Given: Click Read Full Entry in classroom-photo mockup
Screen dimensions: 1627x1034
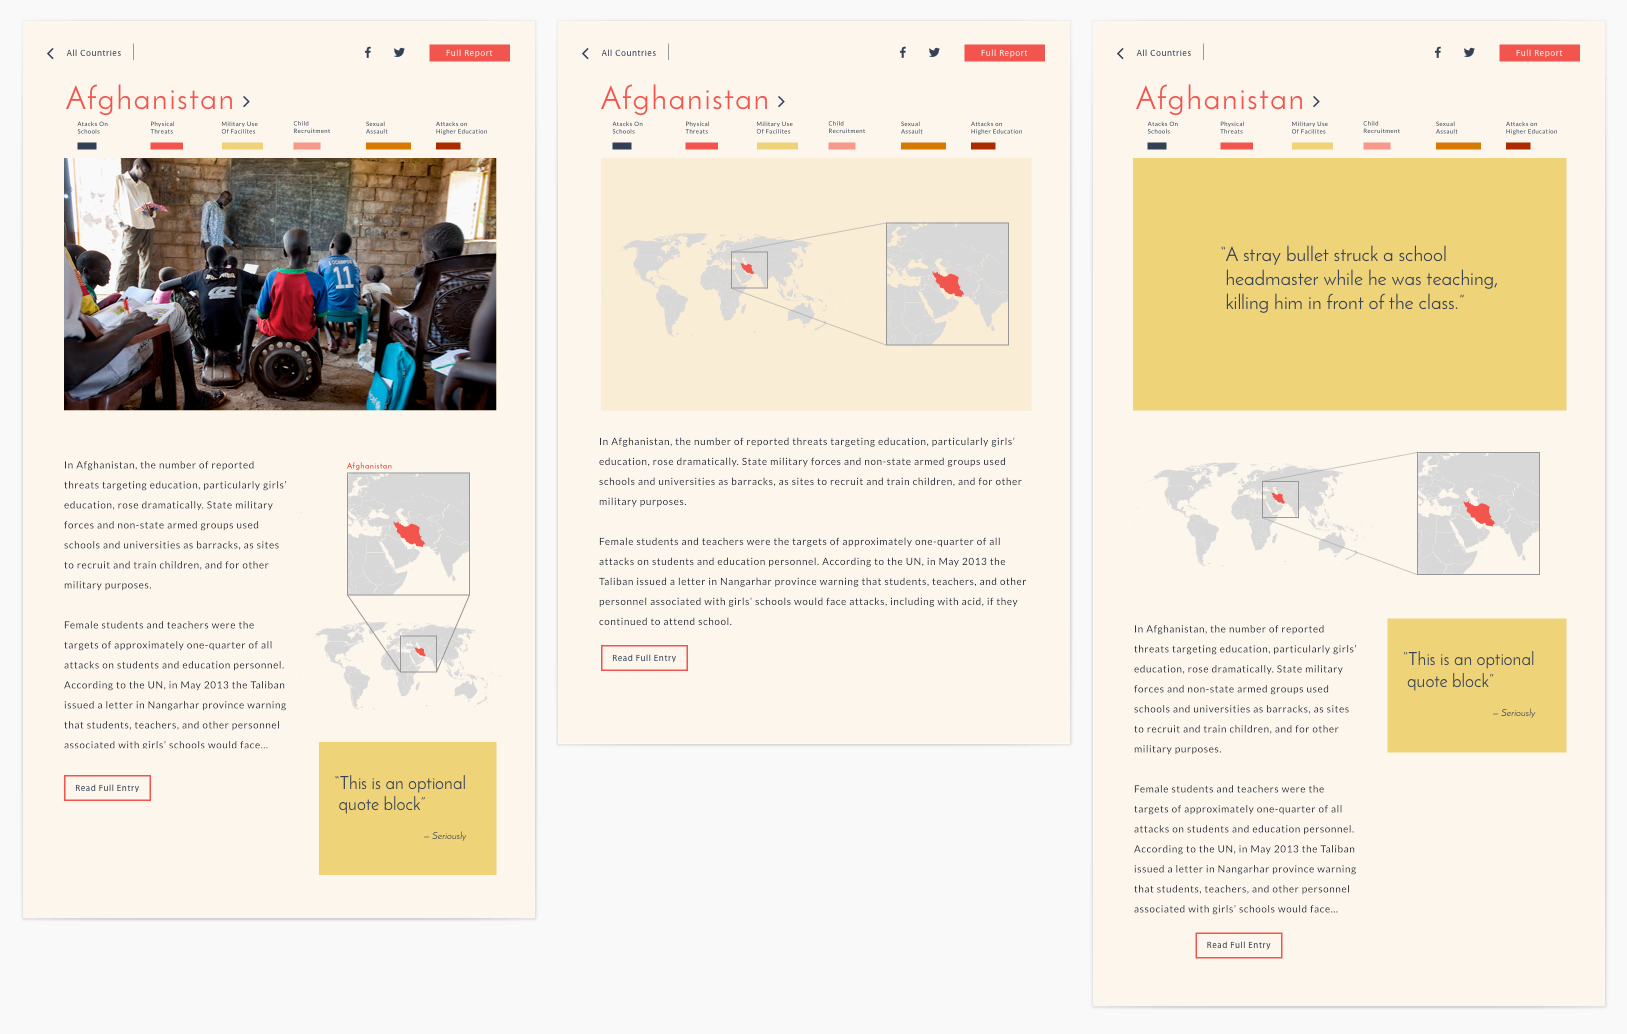Looking at the screenshot, I should point(107,788).
